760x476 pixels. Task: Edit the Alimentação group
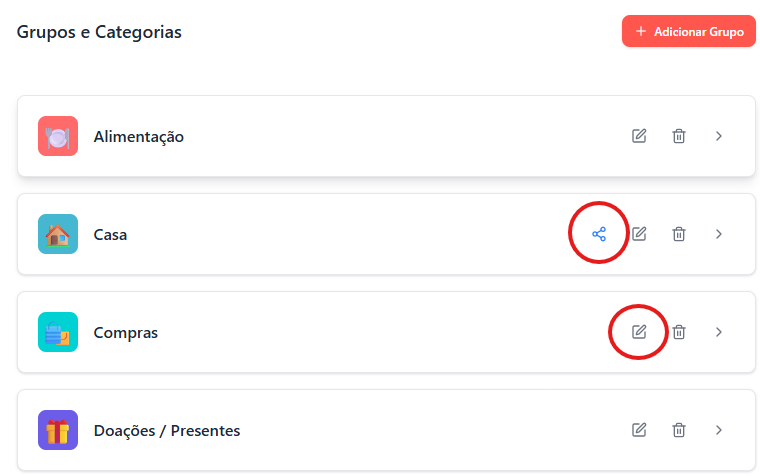pos(639,136)
